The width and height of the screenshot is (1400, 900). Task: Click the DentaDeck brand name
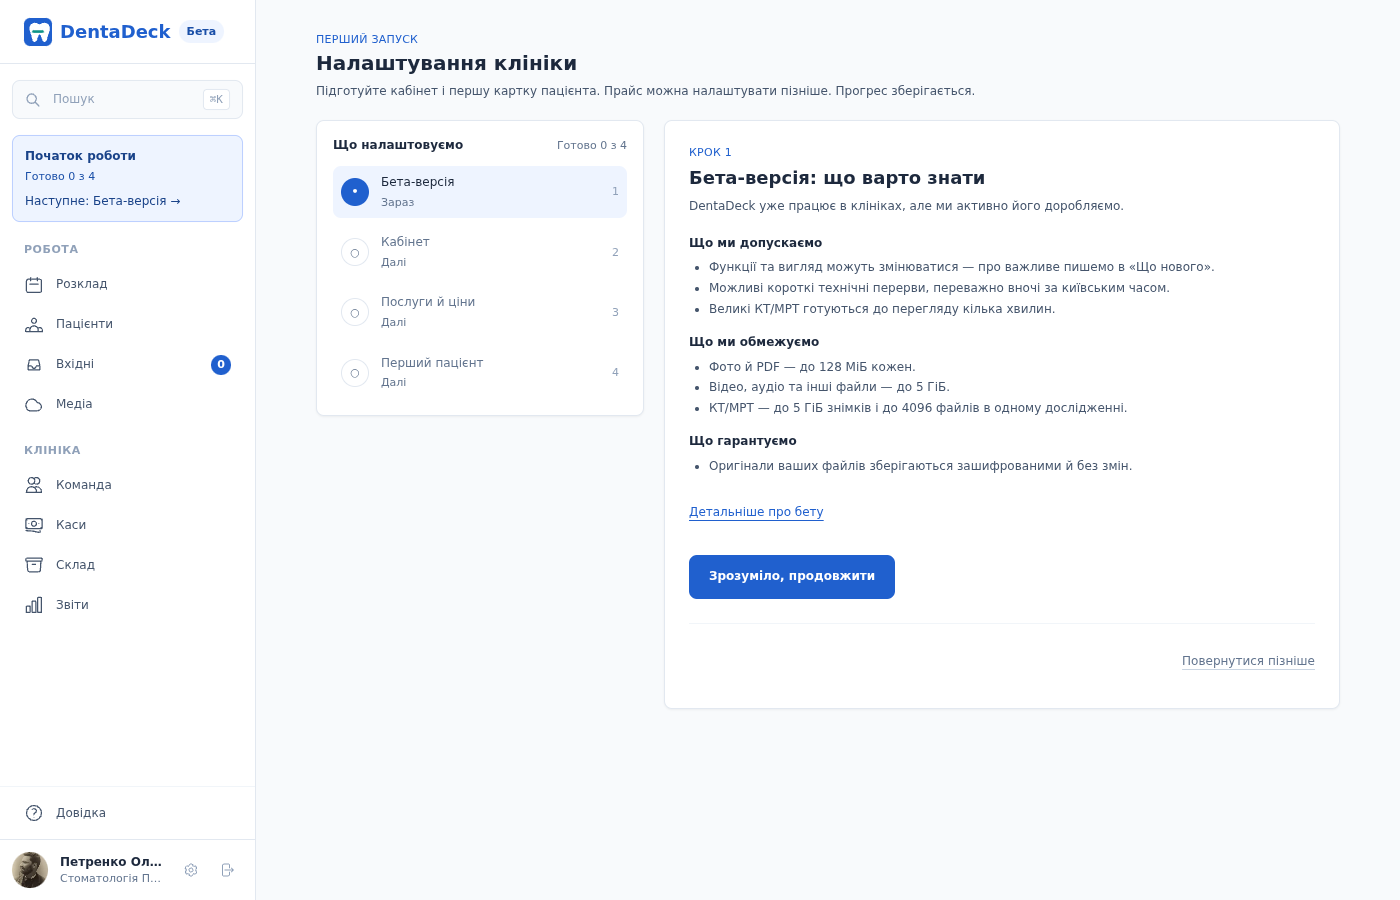point(115,32)
